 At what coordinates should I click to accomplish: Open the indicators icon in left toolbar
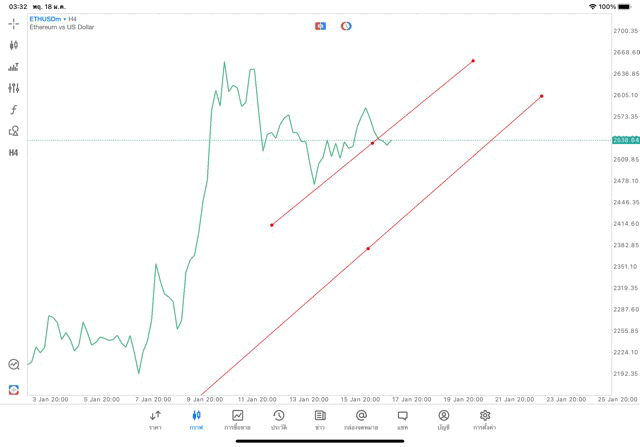tap(14, 67)
